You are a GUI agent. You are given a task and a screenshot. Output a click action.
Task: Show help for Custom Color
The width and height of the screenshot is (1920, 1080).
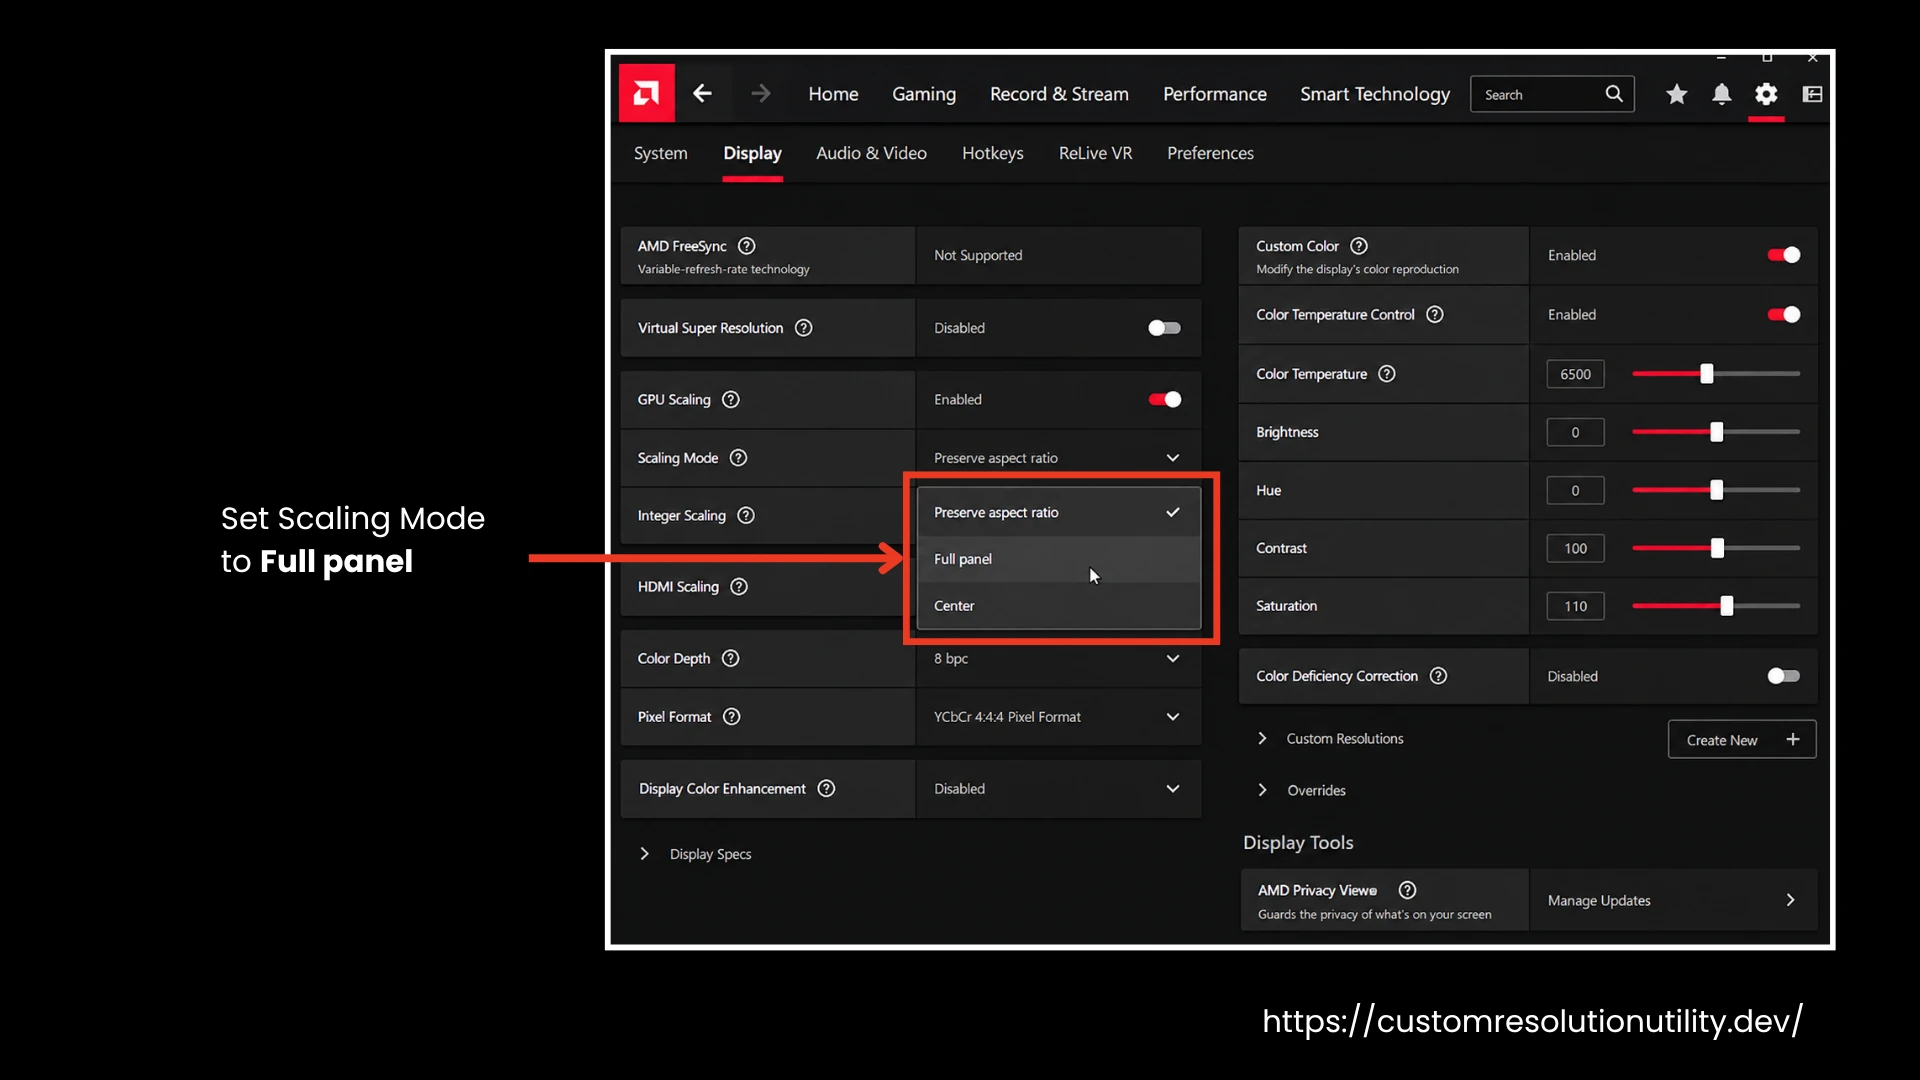click(x=1359, y=246)
